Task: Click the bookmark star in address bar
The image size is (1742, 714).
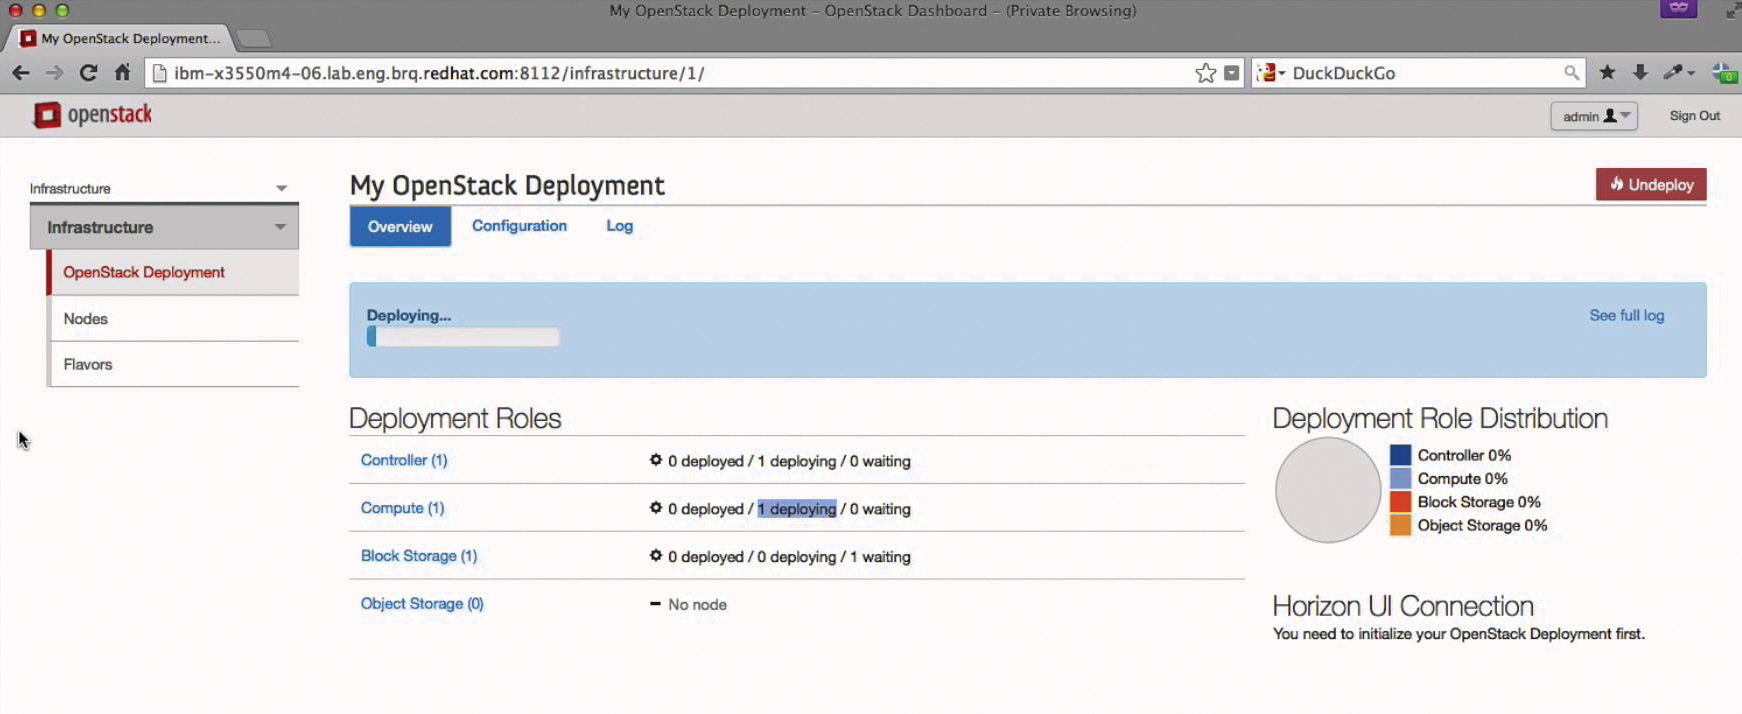Action: coord(1205,73)
